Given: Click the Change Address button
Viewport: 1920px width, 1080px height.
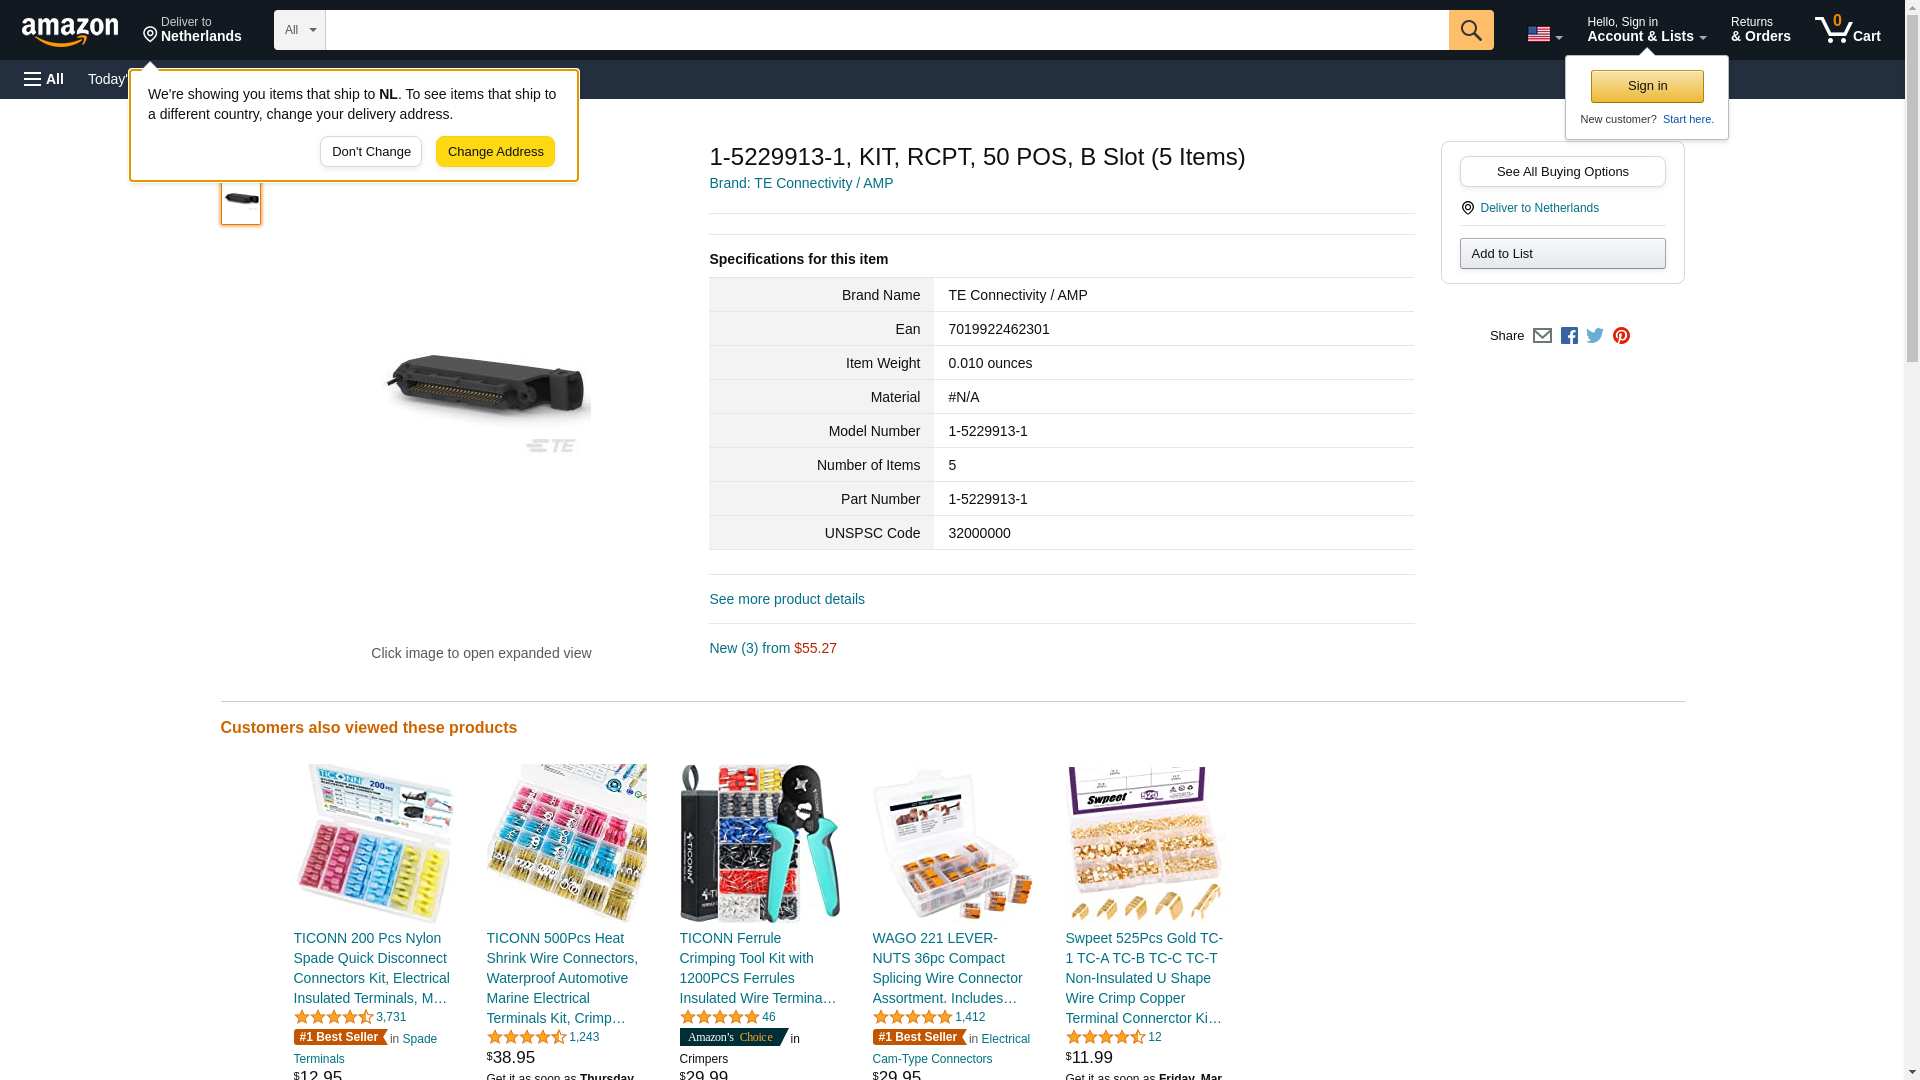Looking at the screenshot, I should click(x=495, y=152).
